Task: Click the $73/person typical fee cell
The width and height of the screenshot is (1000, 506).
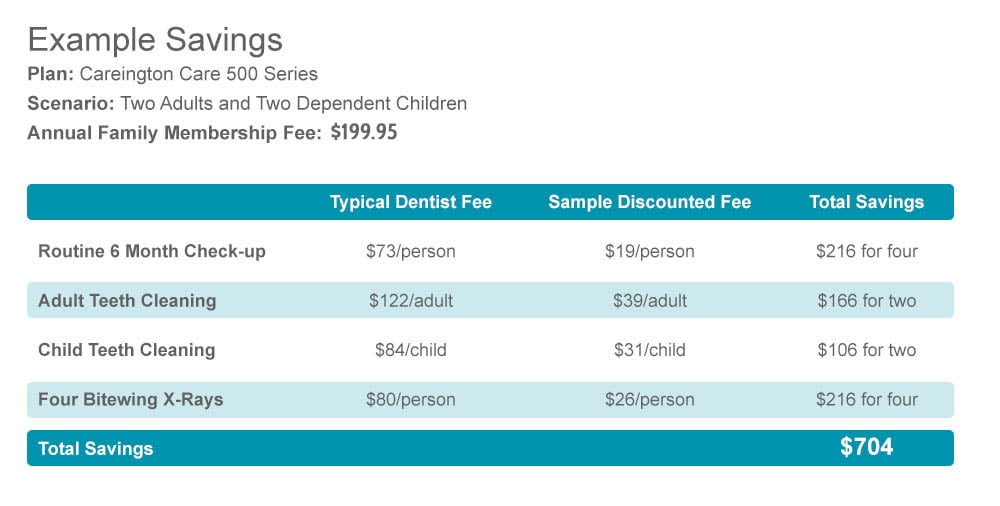Action: (x=410, y=251)
